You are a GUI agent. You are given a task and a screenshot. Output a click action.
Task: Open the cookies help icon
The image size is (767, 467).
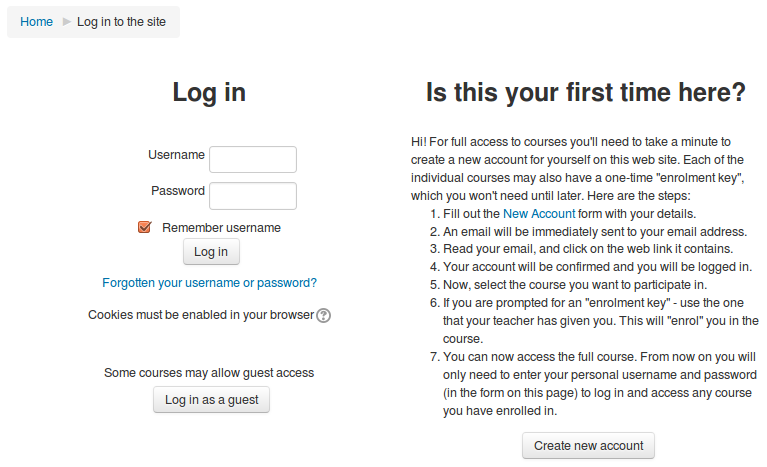(x=323, y=315)
